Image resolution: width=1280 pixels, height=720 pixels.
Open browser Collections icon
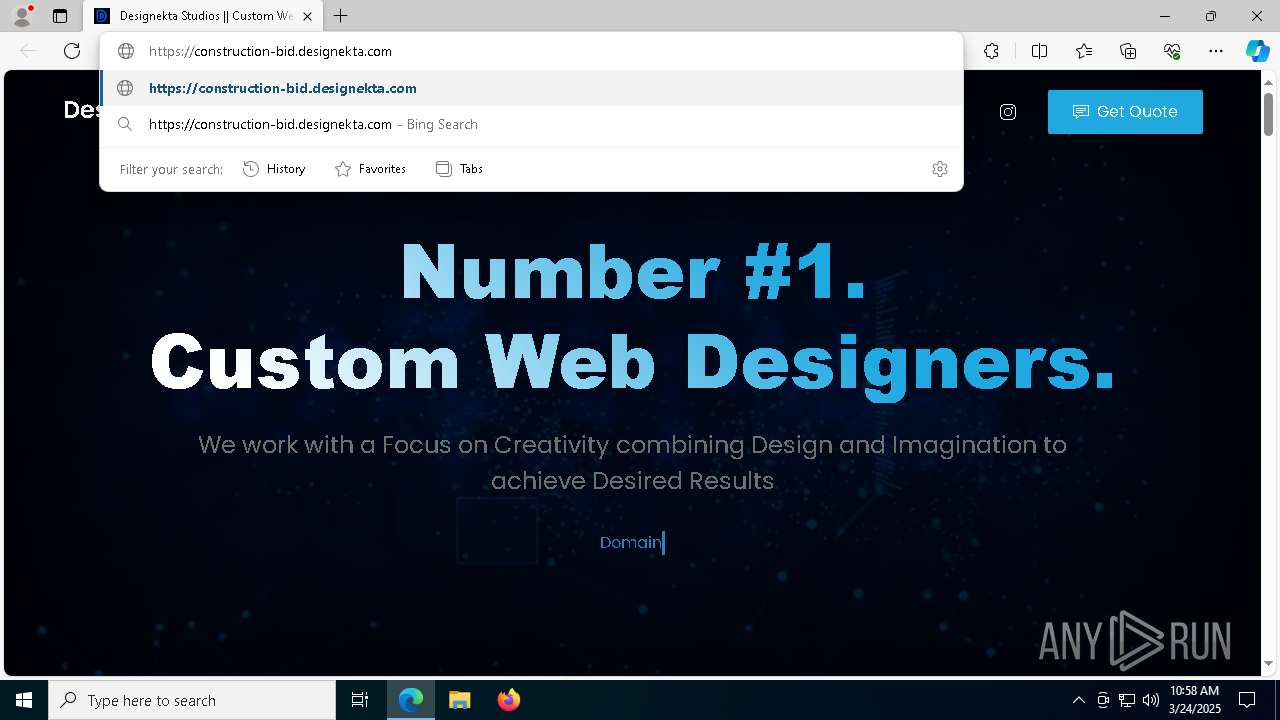(1128, 51)
